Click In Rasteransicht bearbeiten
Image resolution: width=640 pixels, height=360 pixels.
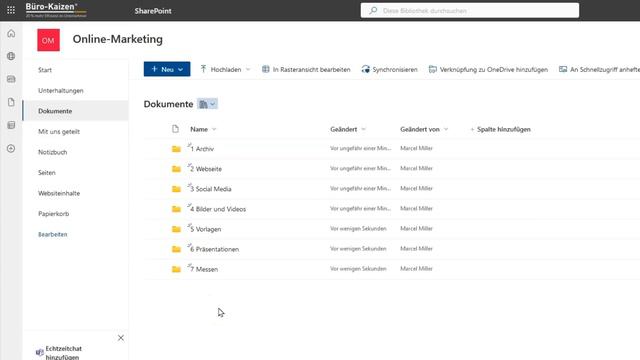[x=306, y=69]
